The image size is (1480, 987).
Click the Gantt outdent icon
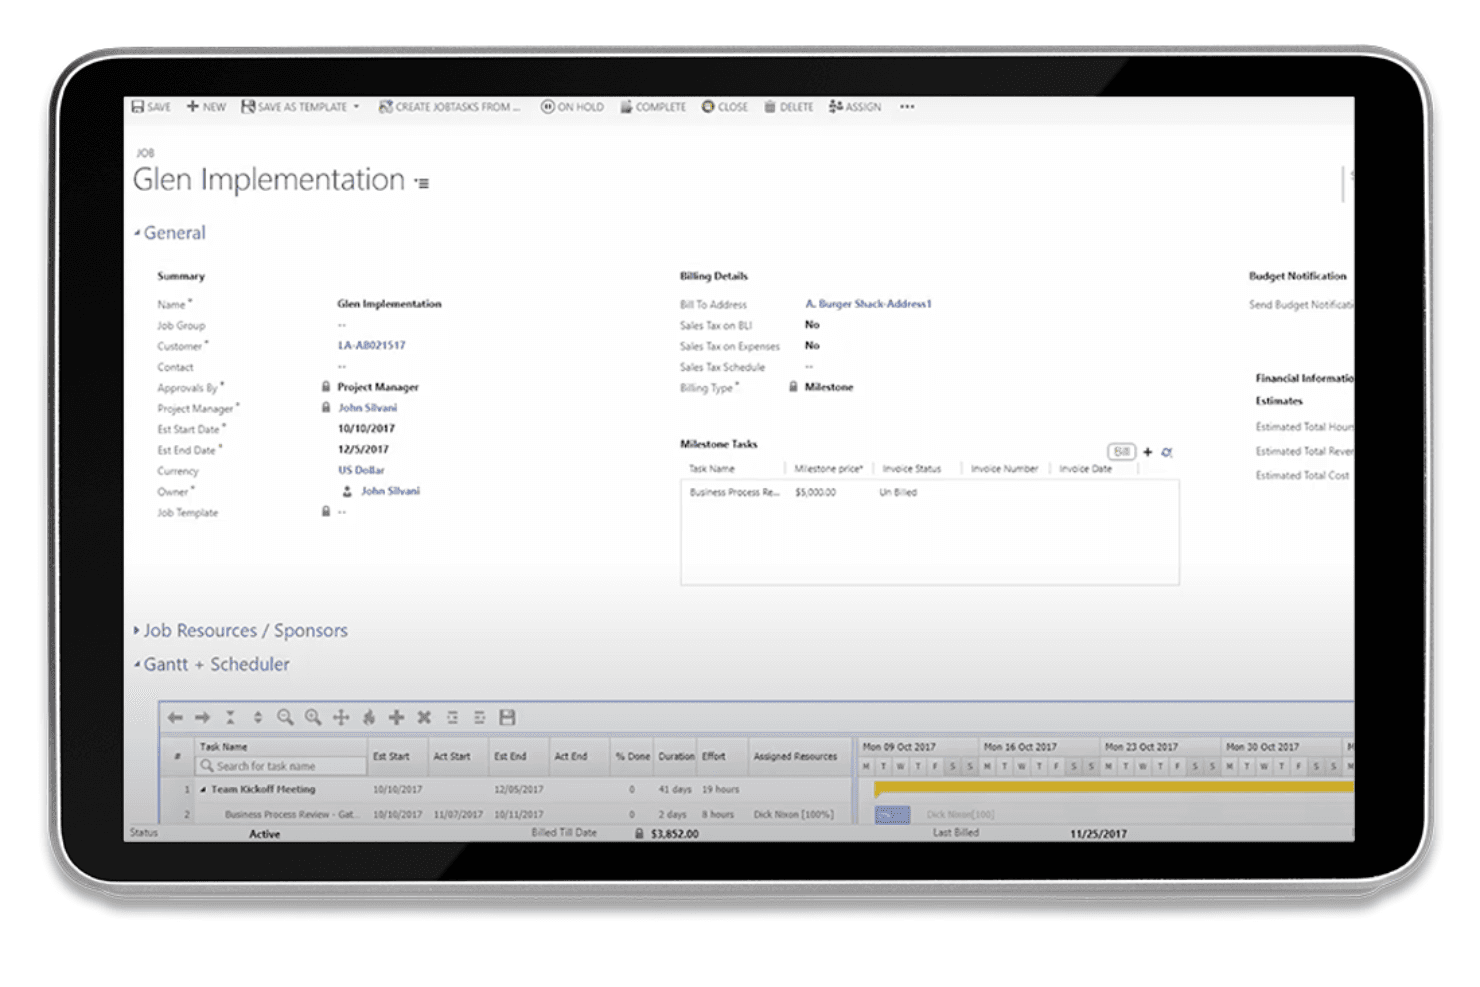[x=452, y=717]
